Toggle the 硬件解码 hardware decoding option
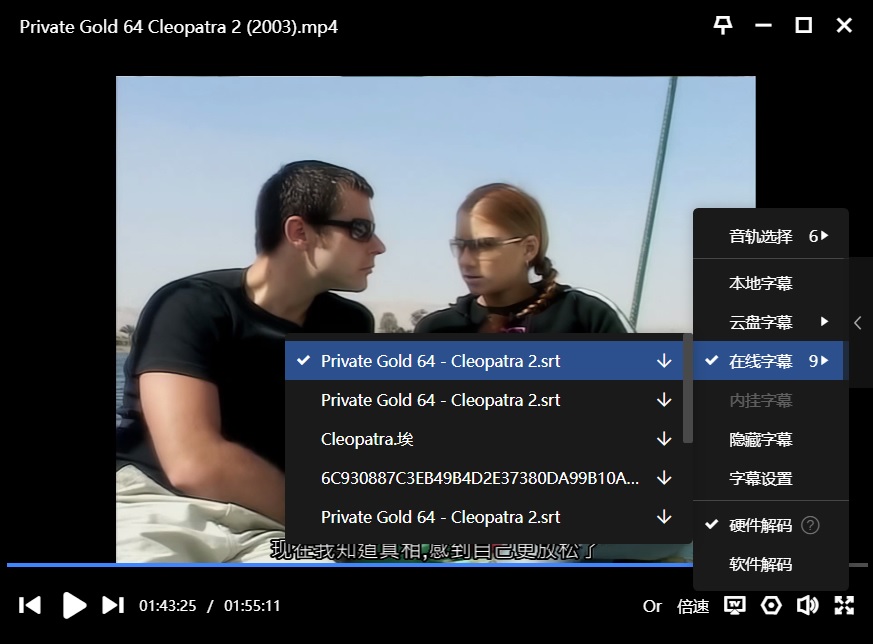 coord(760,525)
